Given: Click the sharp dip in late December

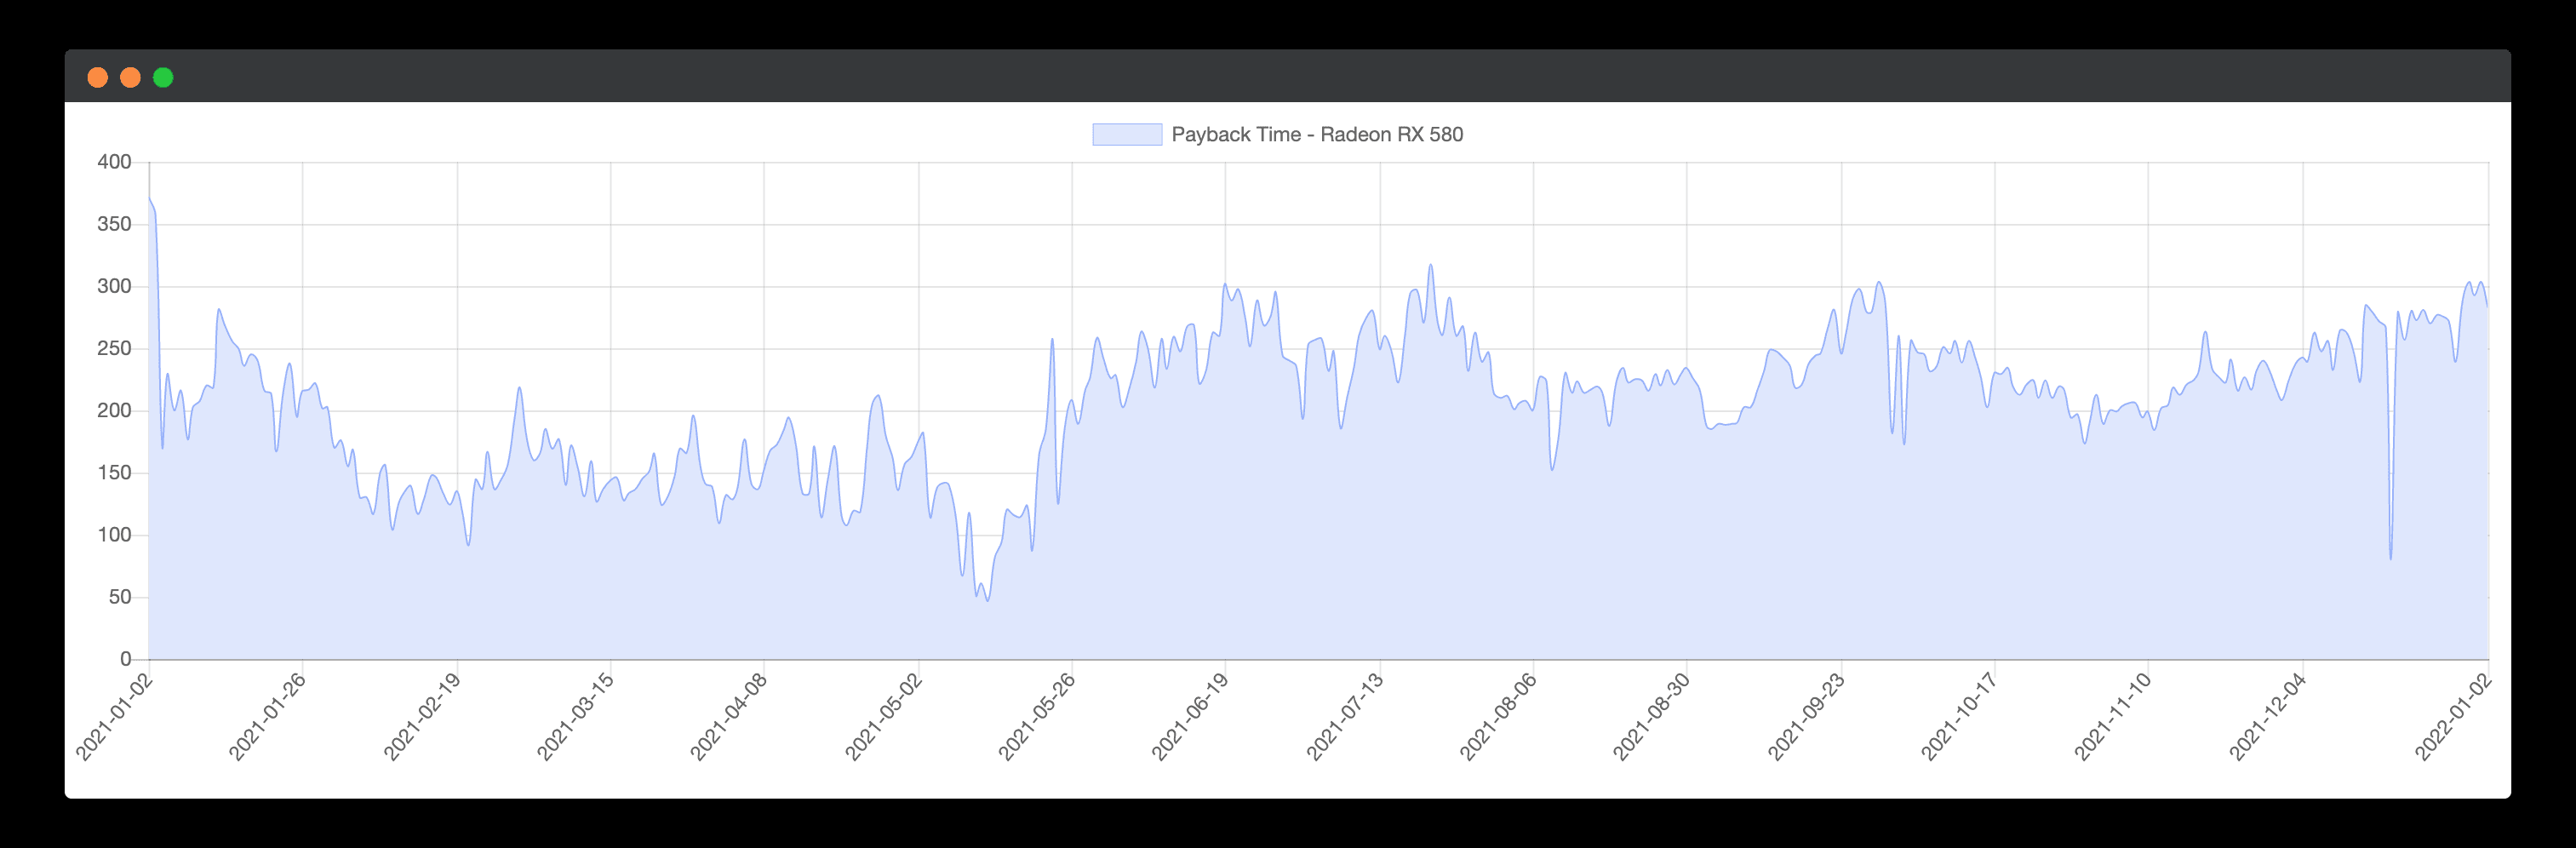Looking at the screenshot, I should [2390, 558].
